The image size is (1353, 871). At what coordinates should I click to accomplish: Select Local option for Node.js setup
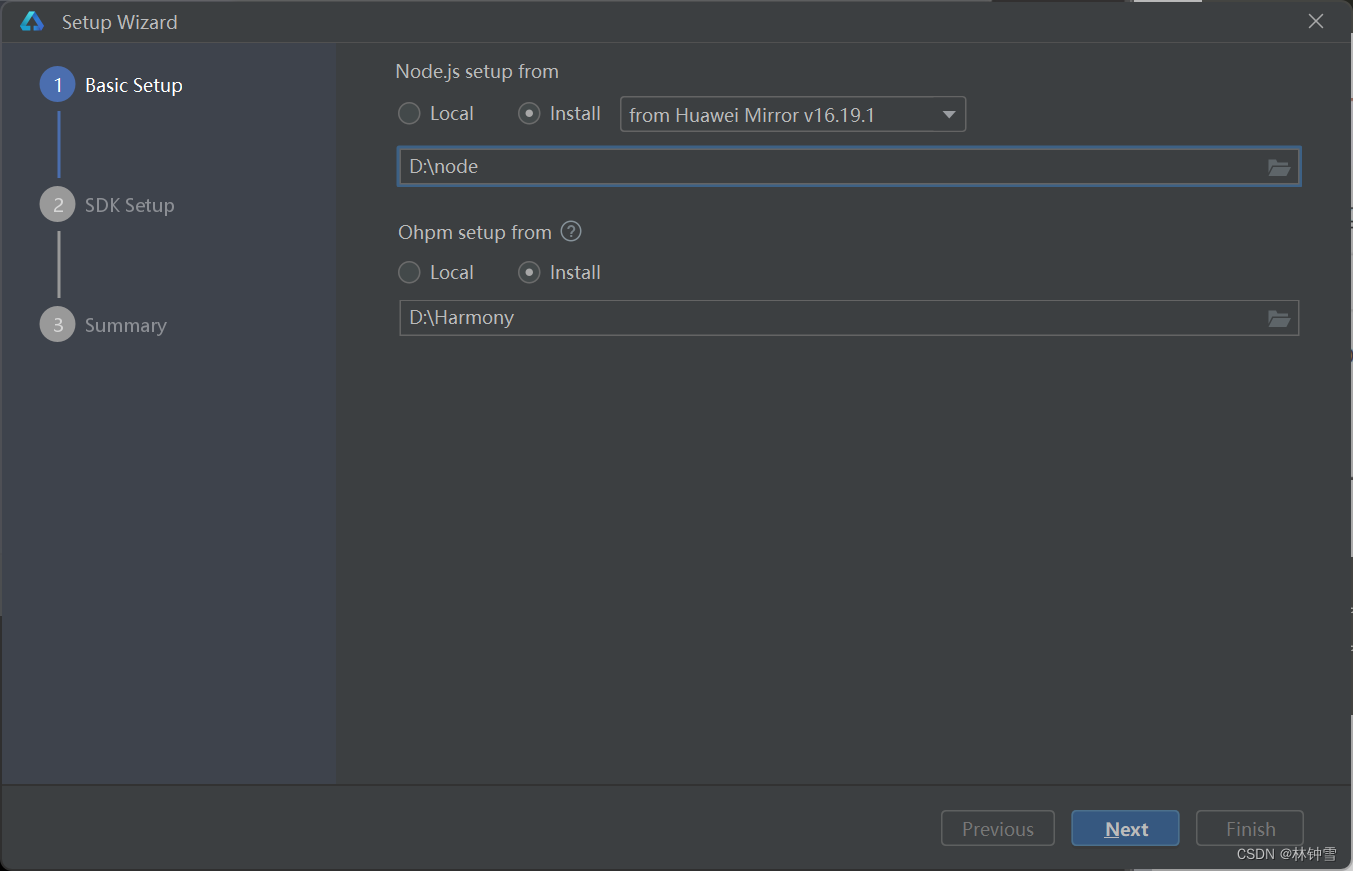tap(436, 114)
